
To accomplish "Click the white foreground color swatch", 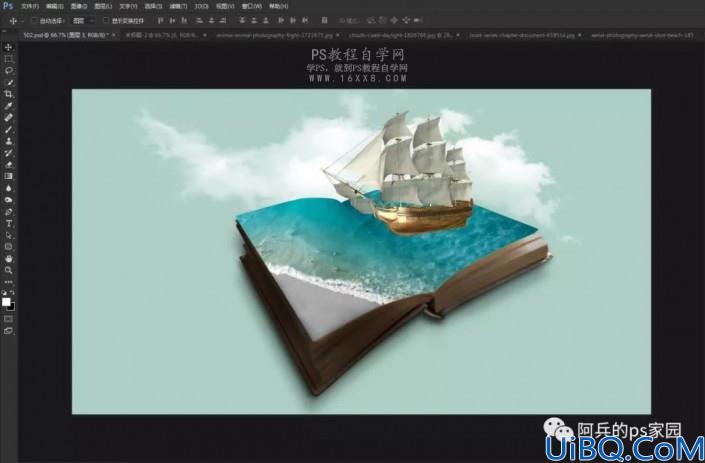I will click(5, 302).
